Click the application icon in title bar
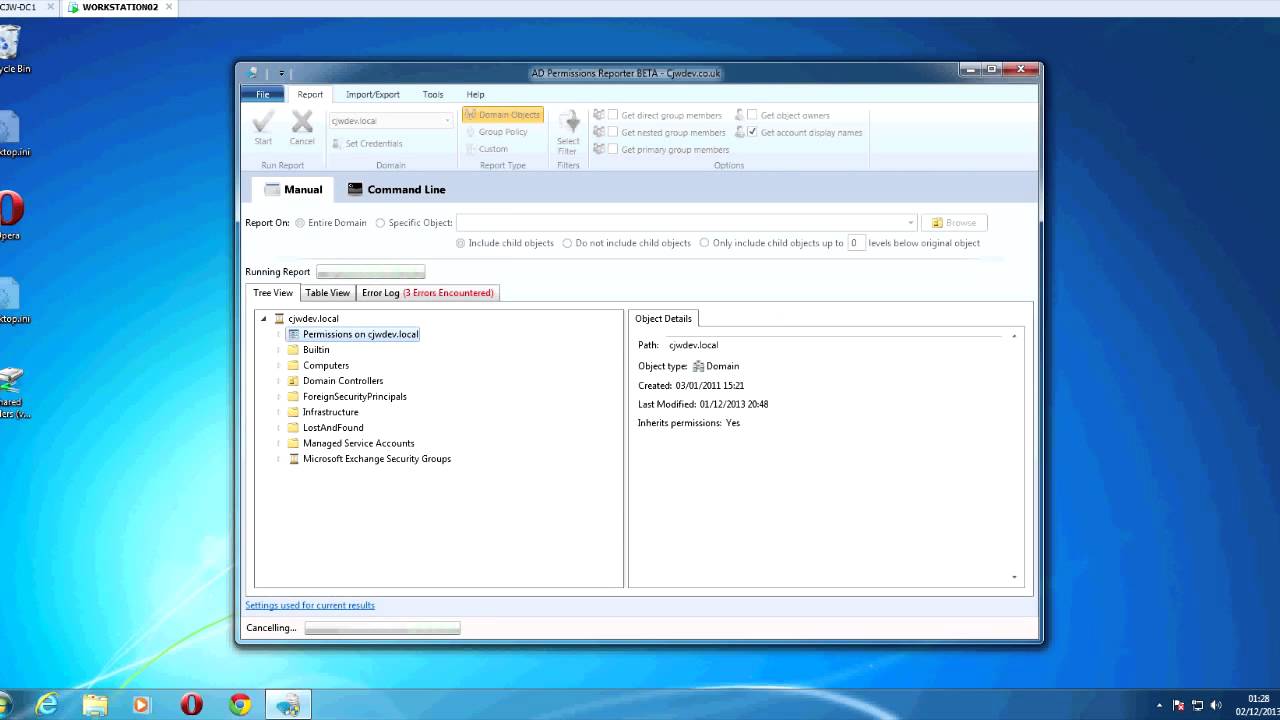The image size is (1280, 720). pos(253,73)
